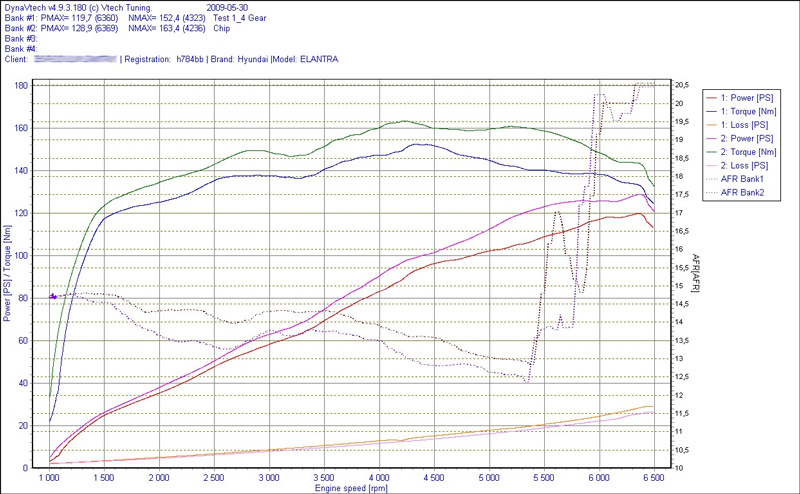Select the 1: Torque [Nm] legend entry
Image resolution: width=800 pixels, height=494 pixels.
click(x=749, y=111)
